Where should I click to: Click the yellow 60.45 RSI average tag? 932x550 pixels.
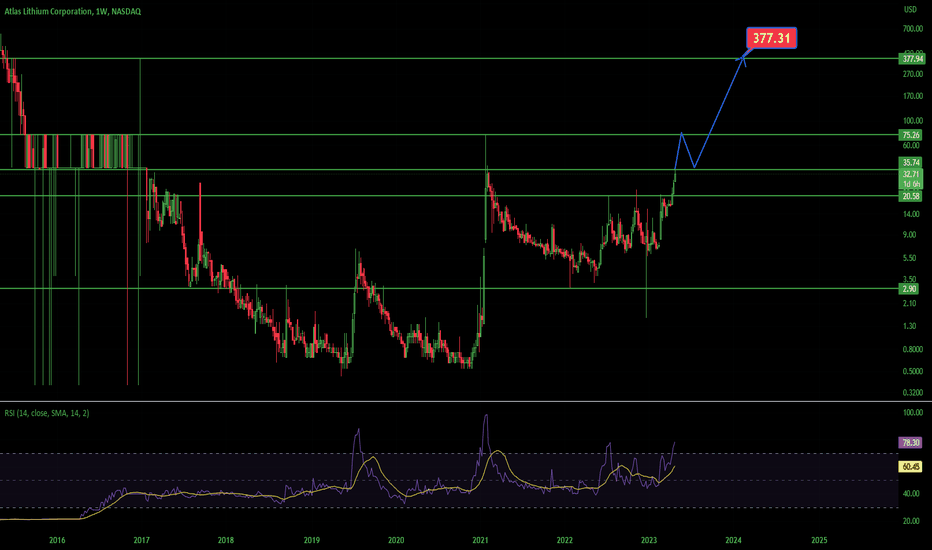(911, 467)
